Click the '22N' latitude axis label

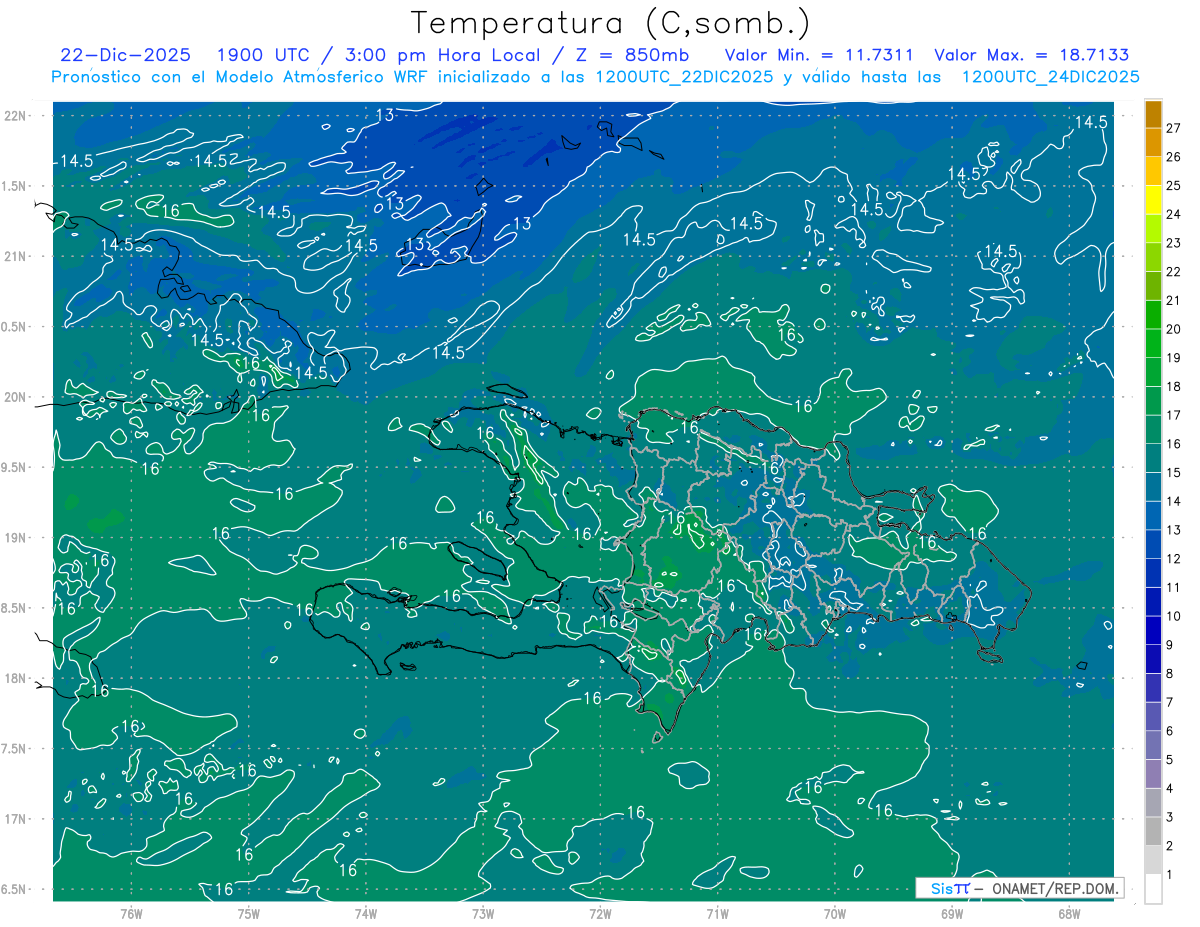click(x=16, y=116)
